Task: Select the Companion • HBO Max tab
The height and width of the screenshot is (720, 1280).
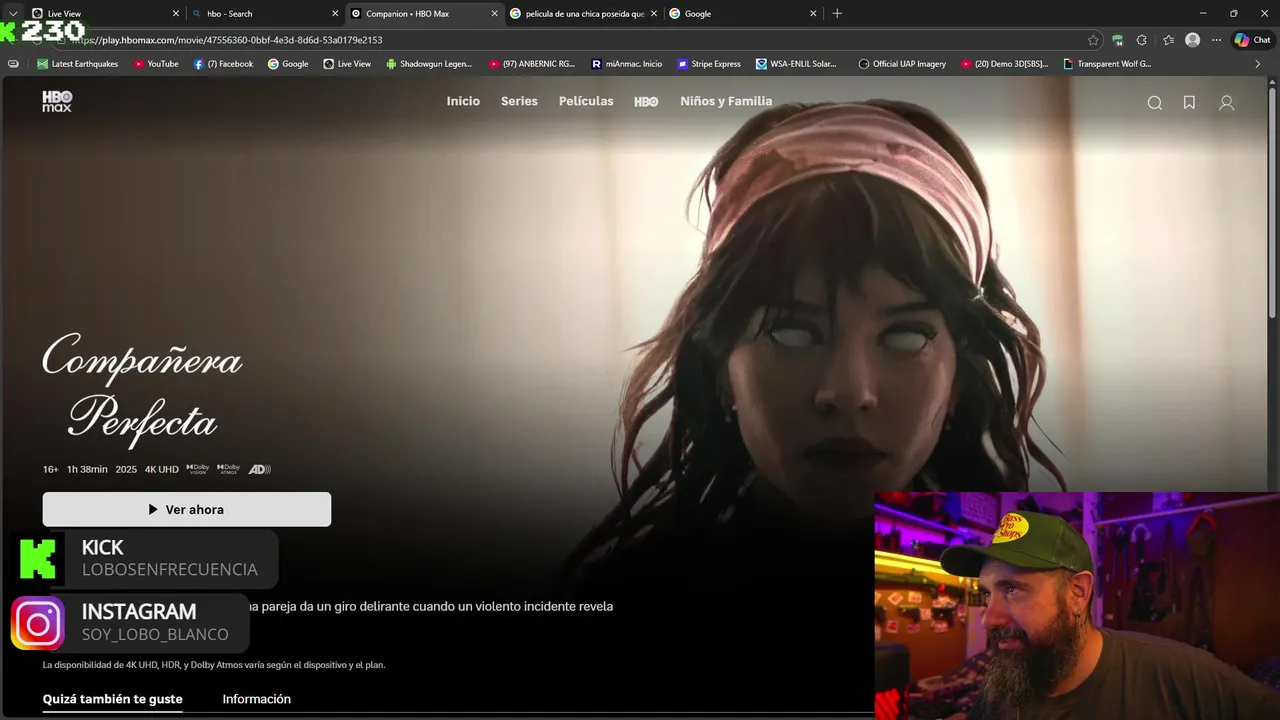Action: (424, 14)
